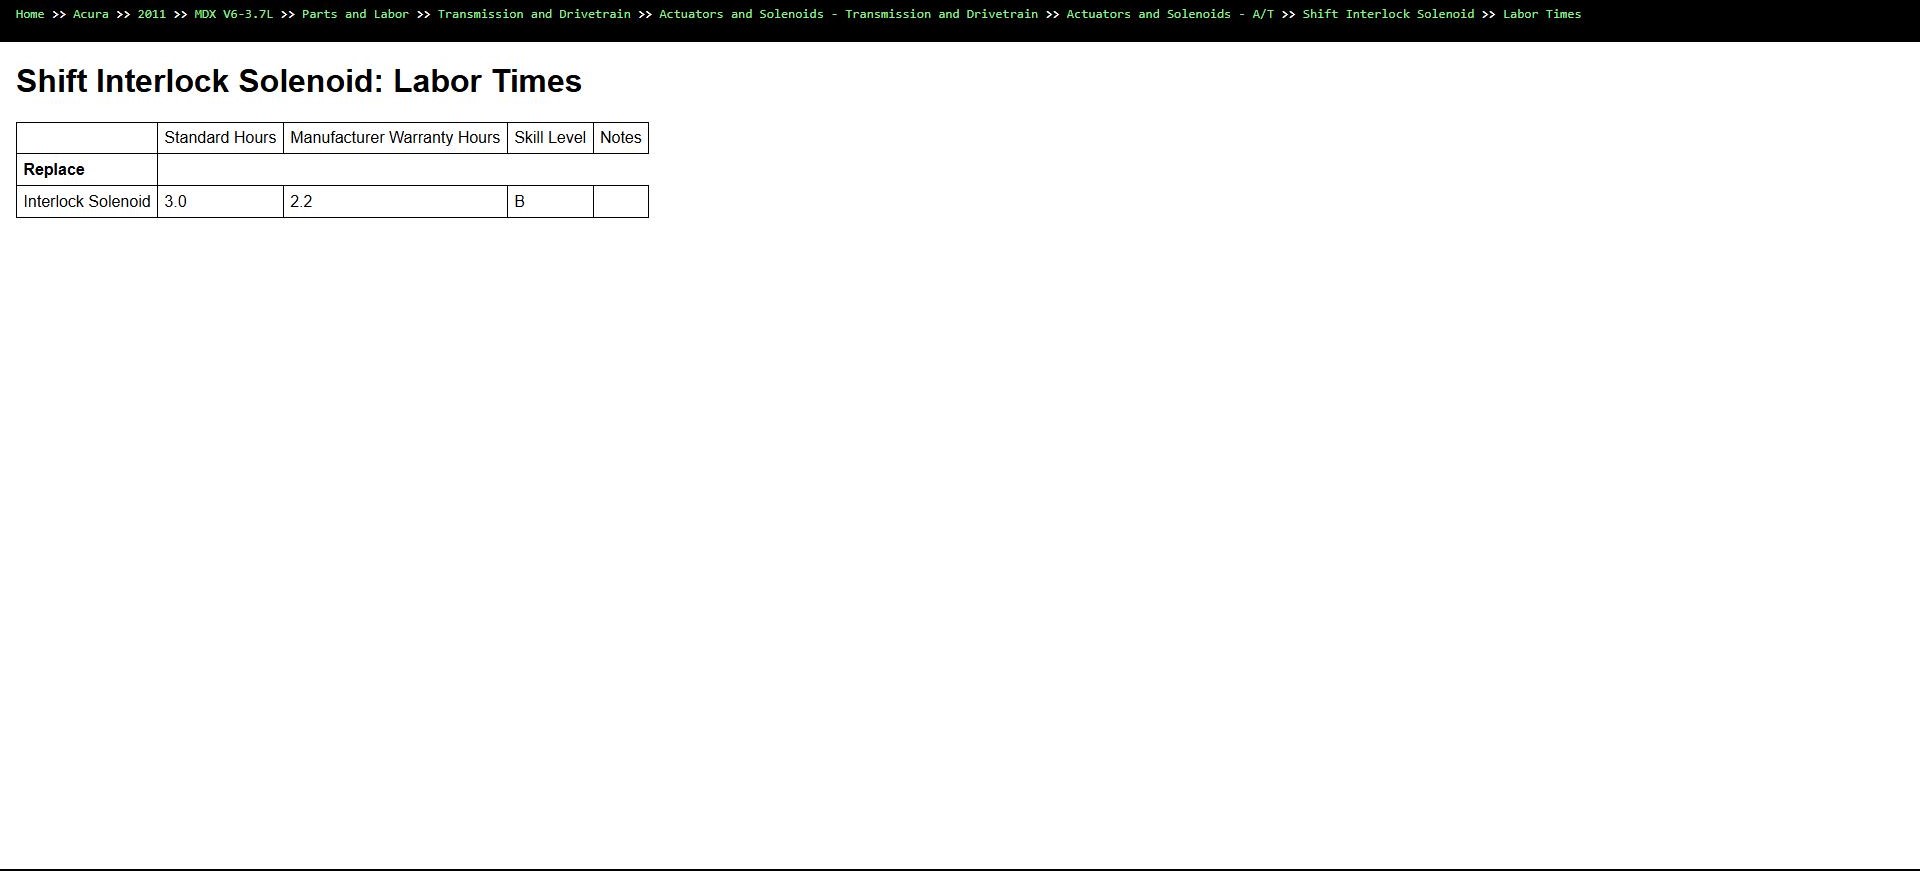Viewport: 1920px width, 871px height.
Task: Select the Skill Level column header
Action: pyautogui.click(x=550, y=138)
